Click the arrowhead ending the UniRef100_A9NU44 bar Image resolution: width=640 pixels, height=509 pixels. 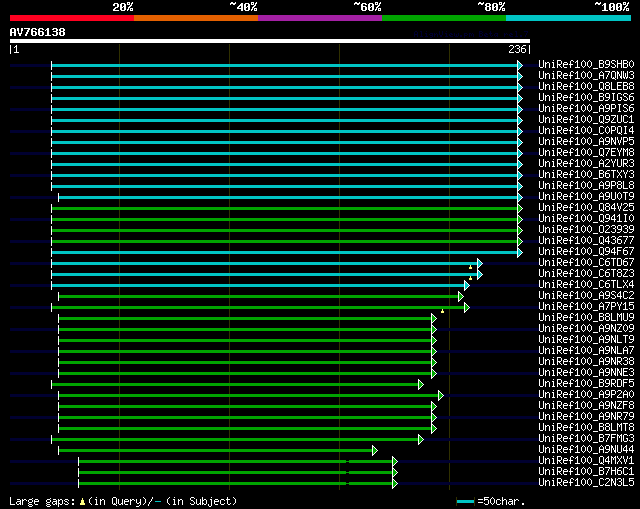coord(375,451)
